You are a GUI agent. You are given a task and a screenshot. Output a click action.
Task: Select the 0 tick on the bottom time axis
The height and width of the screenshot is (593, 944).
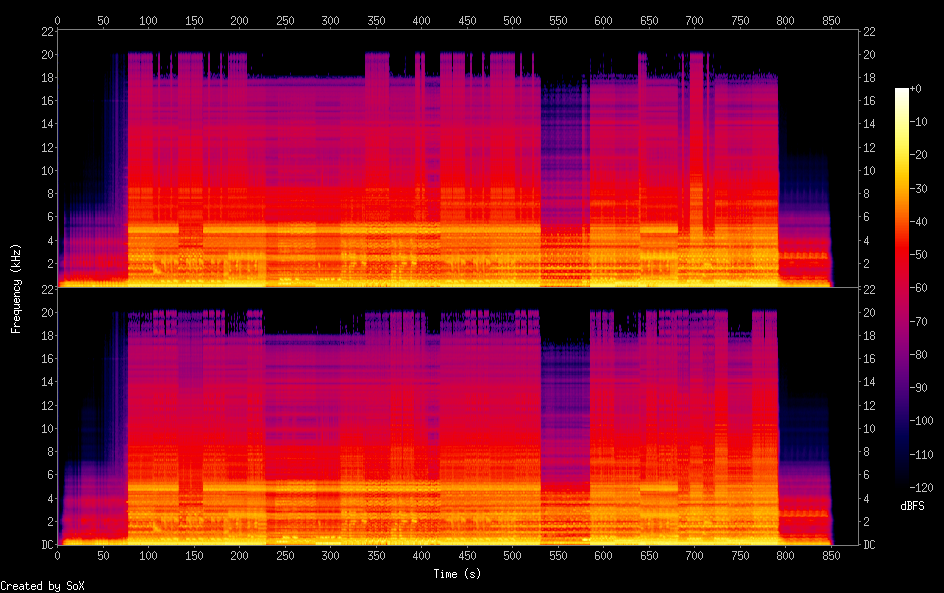pos(57,554)
